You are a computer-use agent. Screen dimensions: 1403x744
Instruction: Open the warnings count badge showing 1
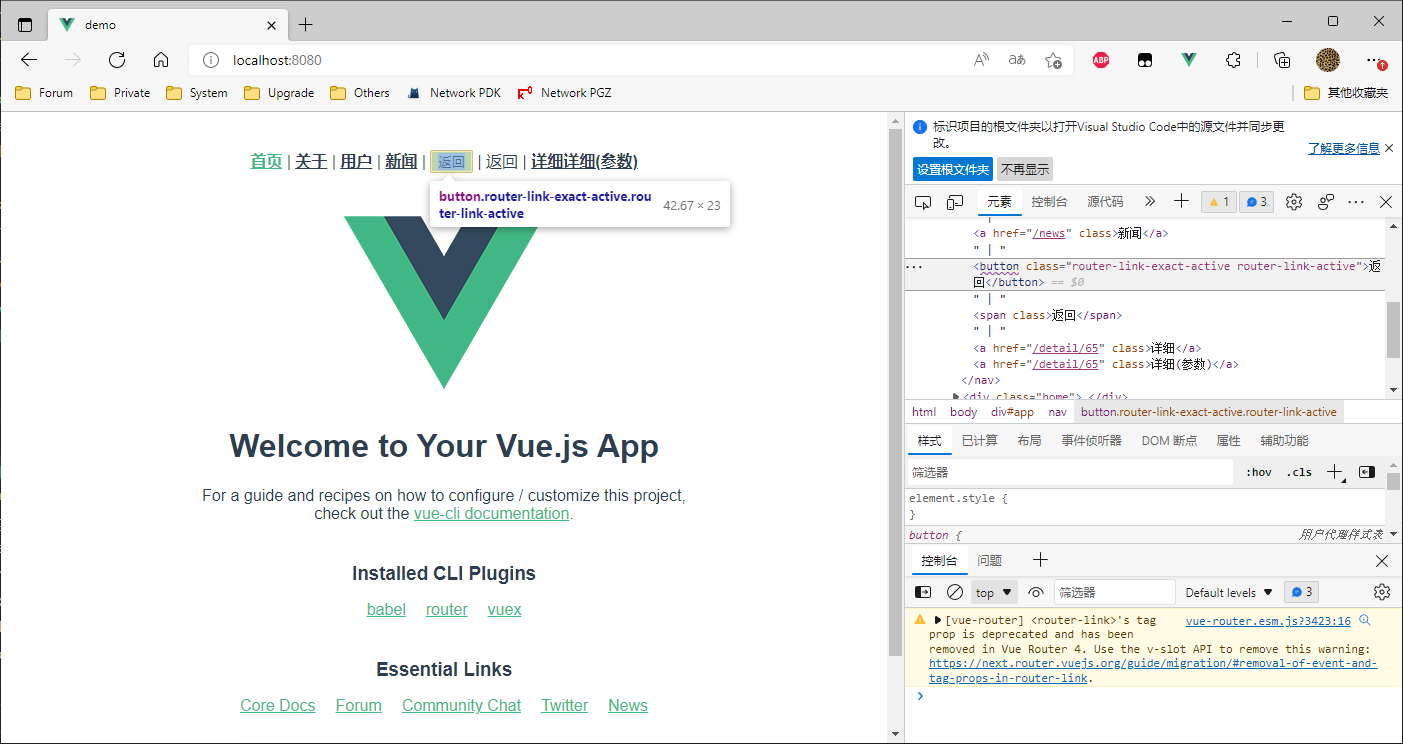click(x=1219, y=202)
